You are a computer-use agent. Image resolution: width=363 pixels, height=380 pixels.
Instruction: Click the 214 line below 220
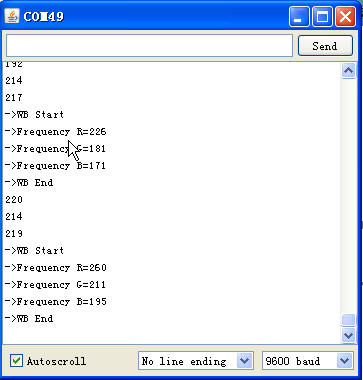[14, 217]
